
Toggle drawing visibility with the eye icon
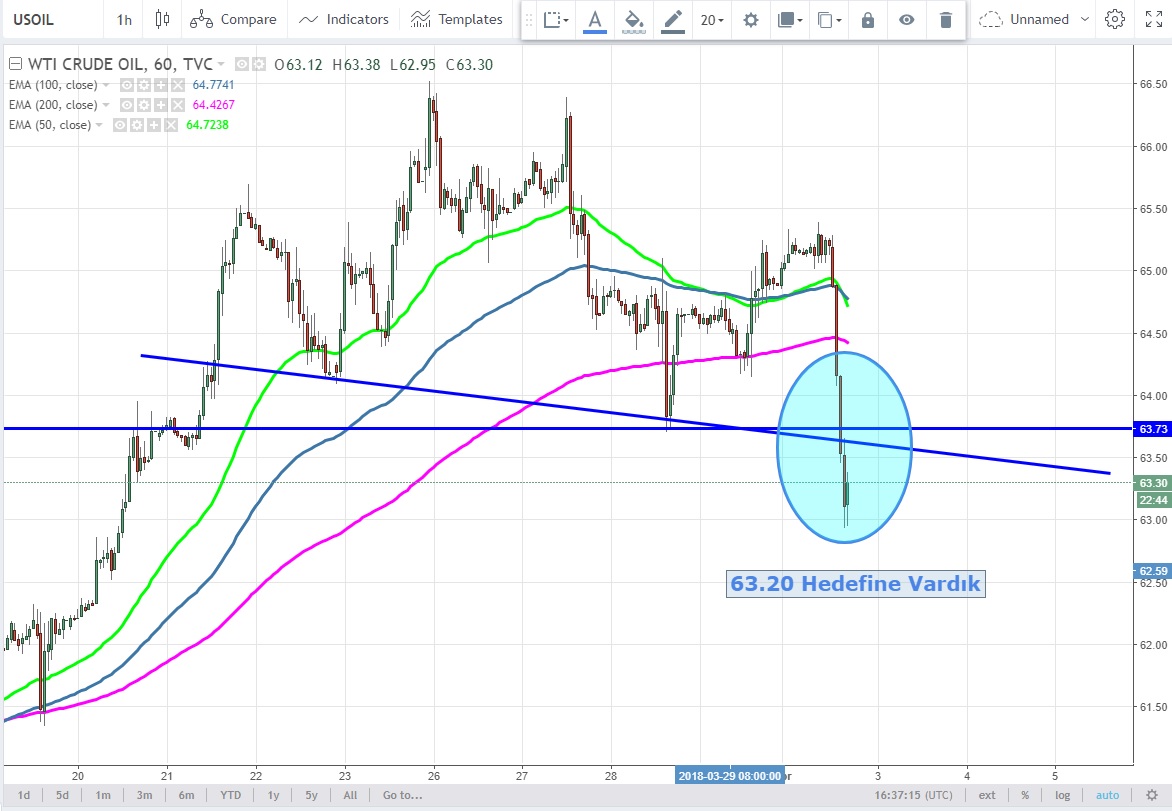(906, 19)
